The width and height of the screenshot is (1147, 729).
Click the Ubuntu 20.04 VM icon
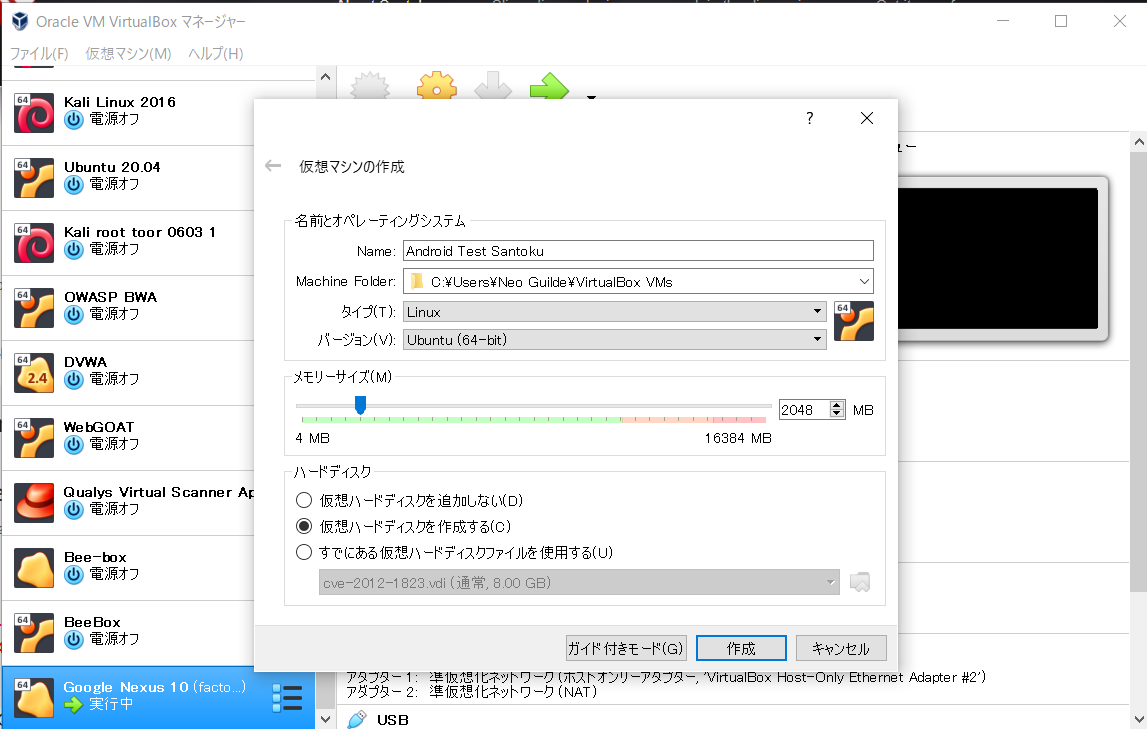point(34,178)
